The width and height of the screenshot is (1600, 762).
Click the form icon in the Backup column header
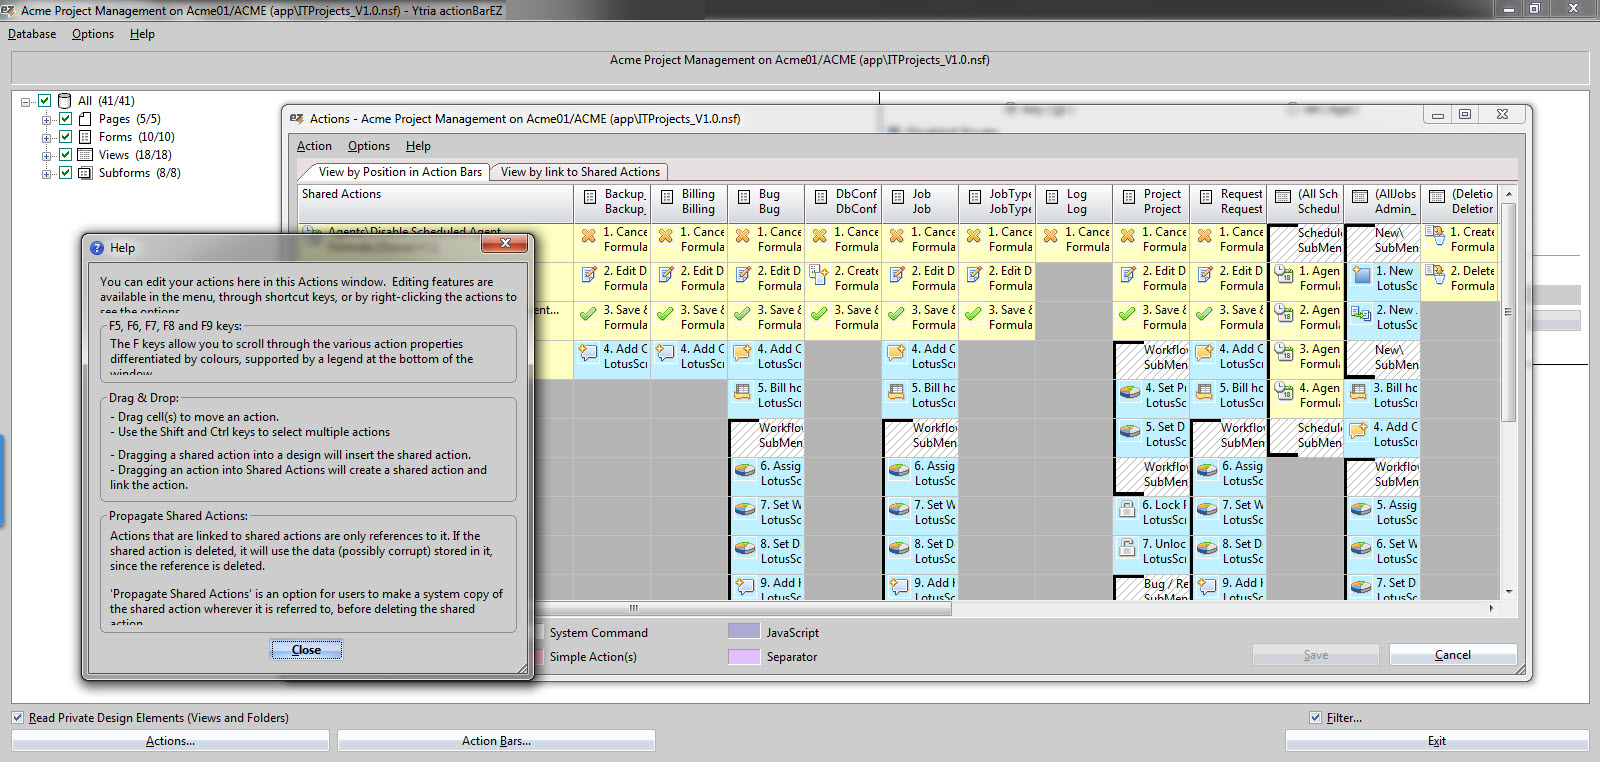[x=590, y=197]
